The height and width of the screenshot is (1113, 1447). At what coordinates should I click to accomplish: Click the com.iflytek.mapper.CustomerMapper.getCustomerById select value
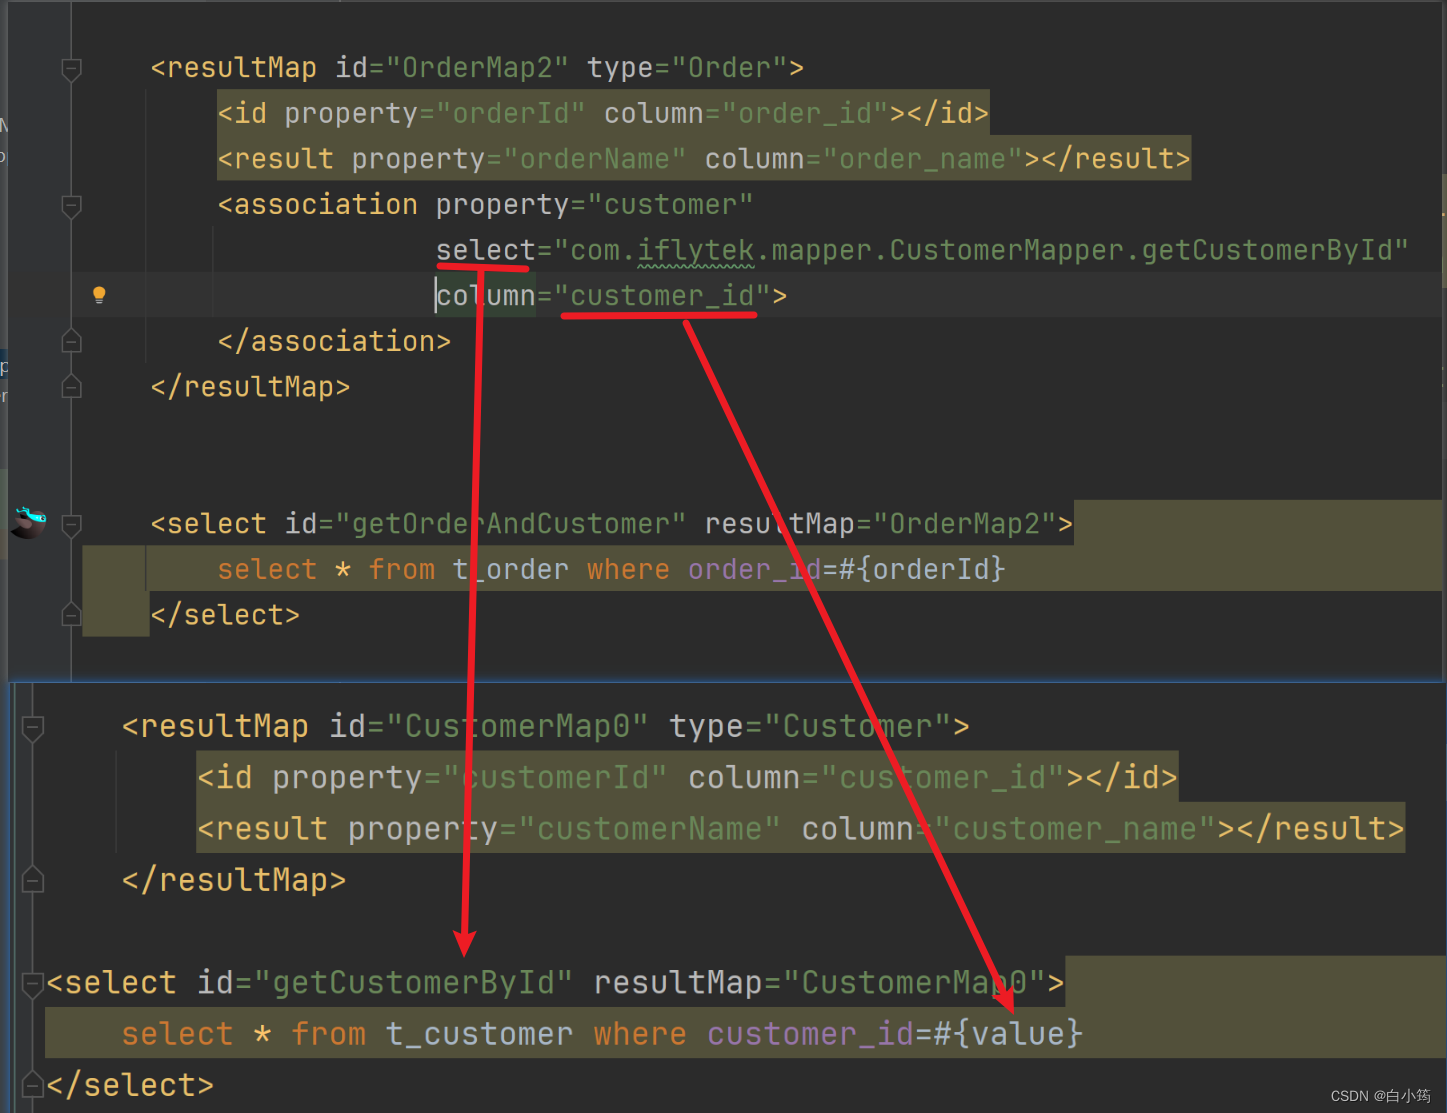point(981,250)
